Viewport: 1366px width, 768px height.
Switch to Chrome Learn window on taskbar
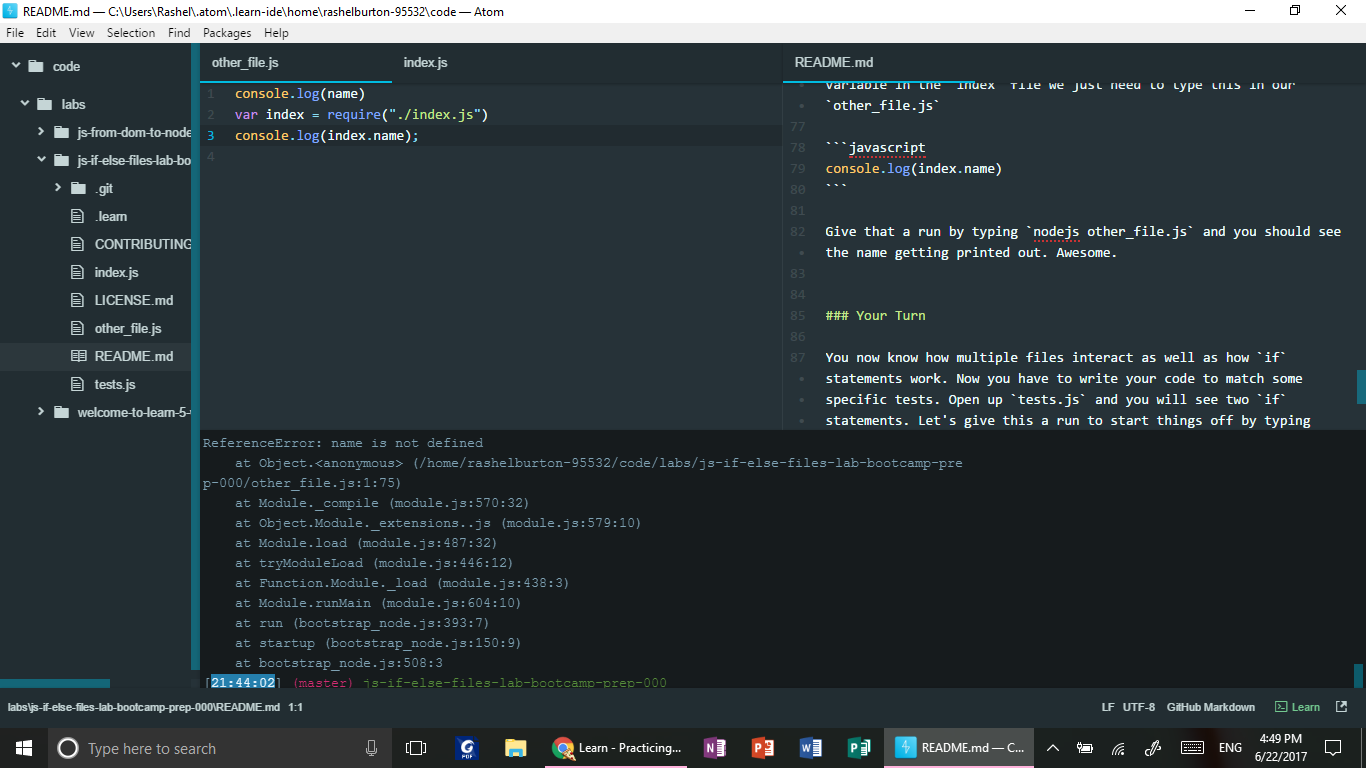click(617, 747)
